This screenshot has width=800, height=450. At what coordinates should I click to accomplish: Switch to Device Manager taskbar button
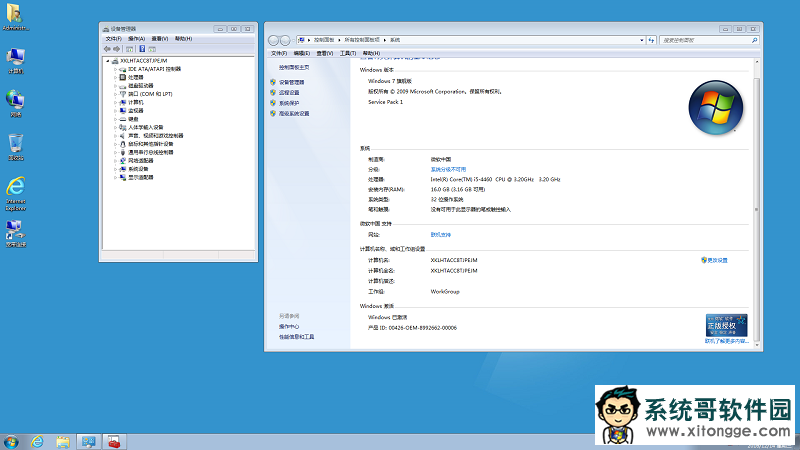[x=114, y=442]
